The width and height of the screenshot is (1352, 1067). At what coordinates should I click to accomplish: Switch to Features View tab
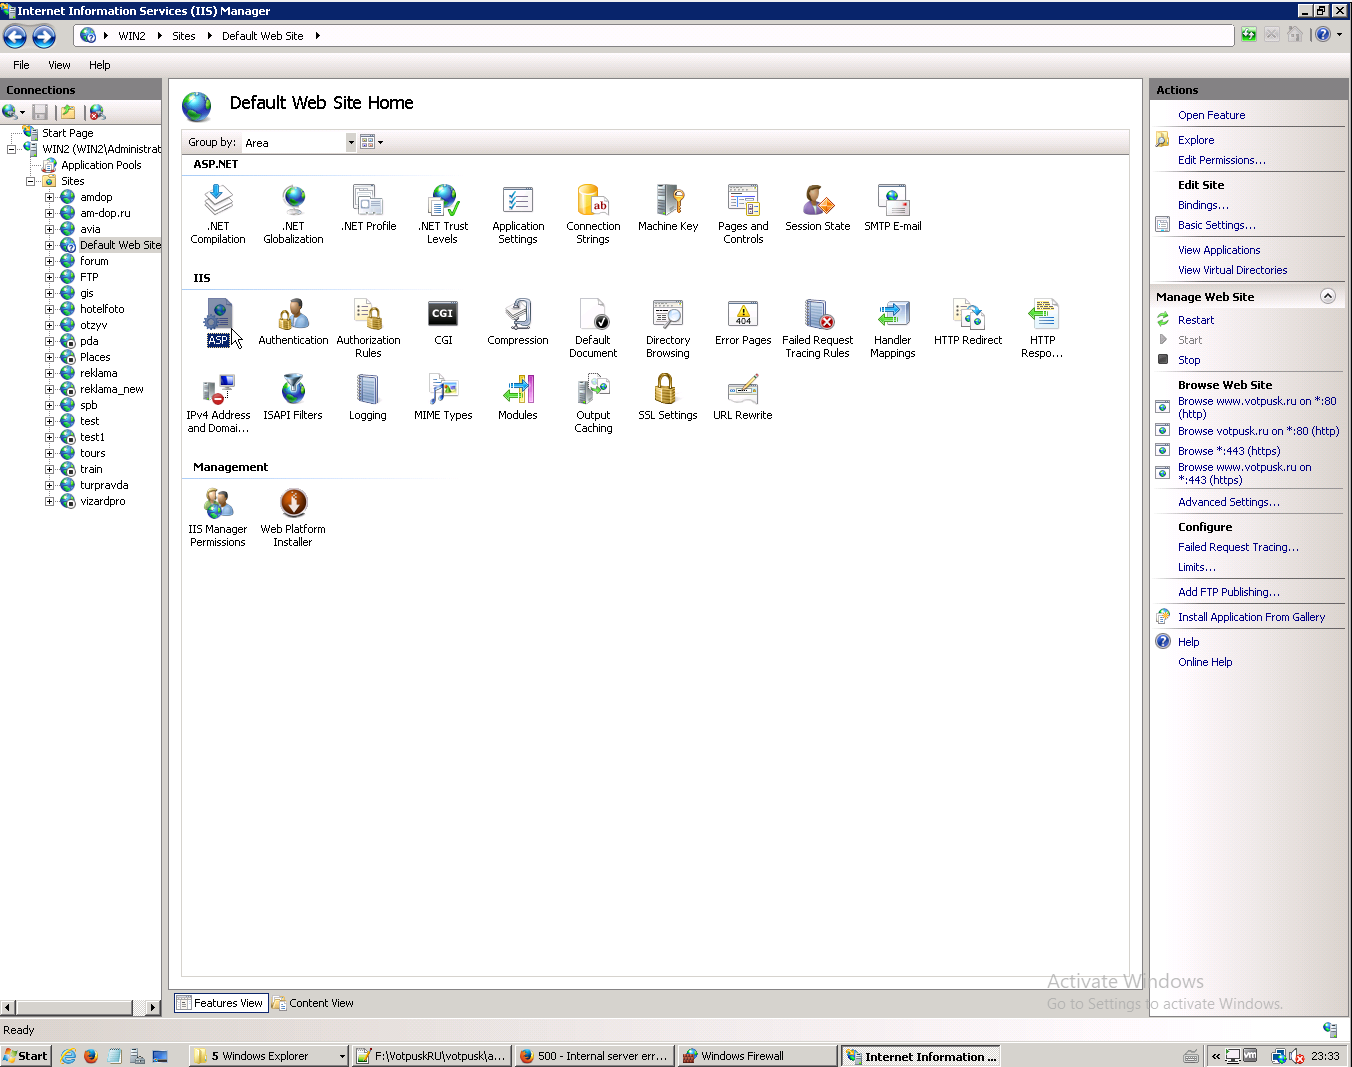coord(221,1003)
